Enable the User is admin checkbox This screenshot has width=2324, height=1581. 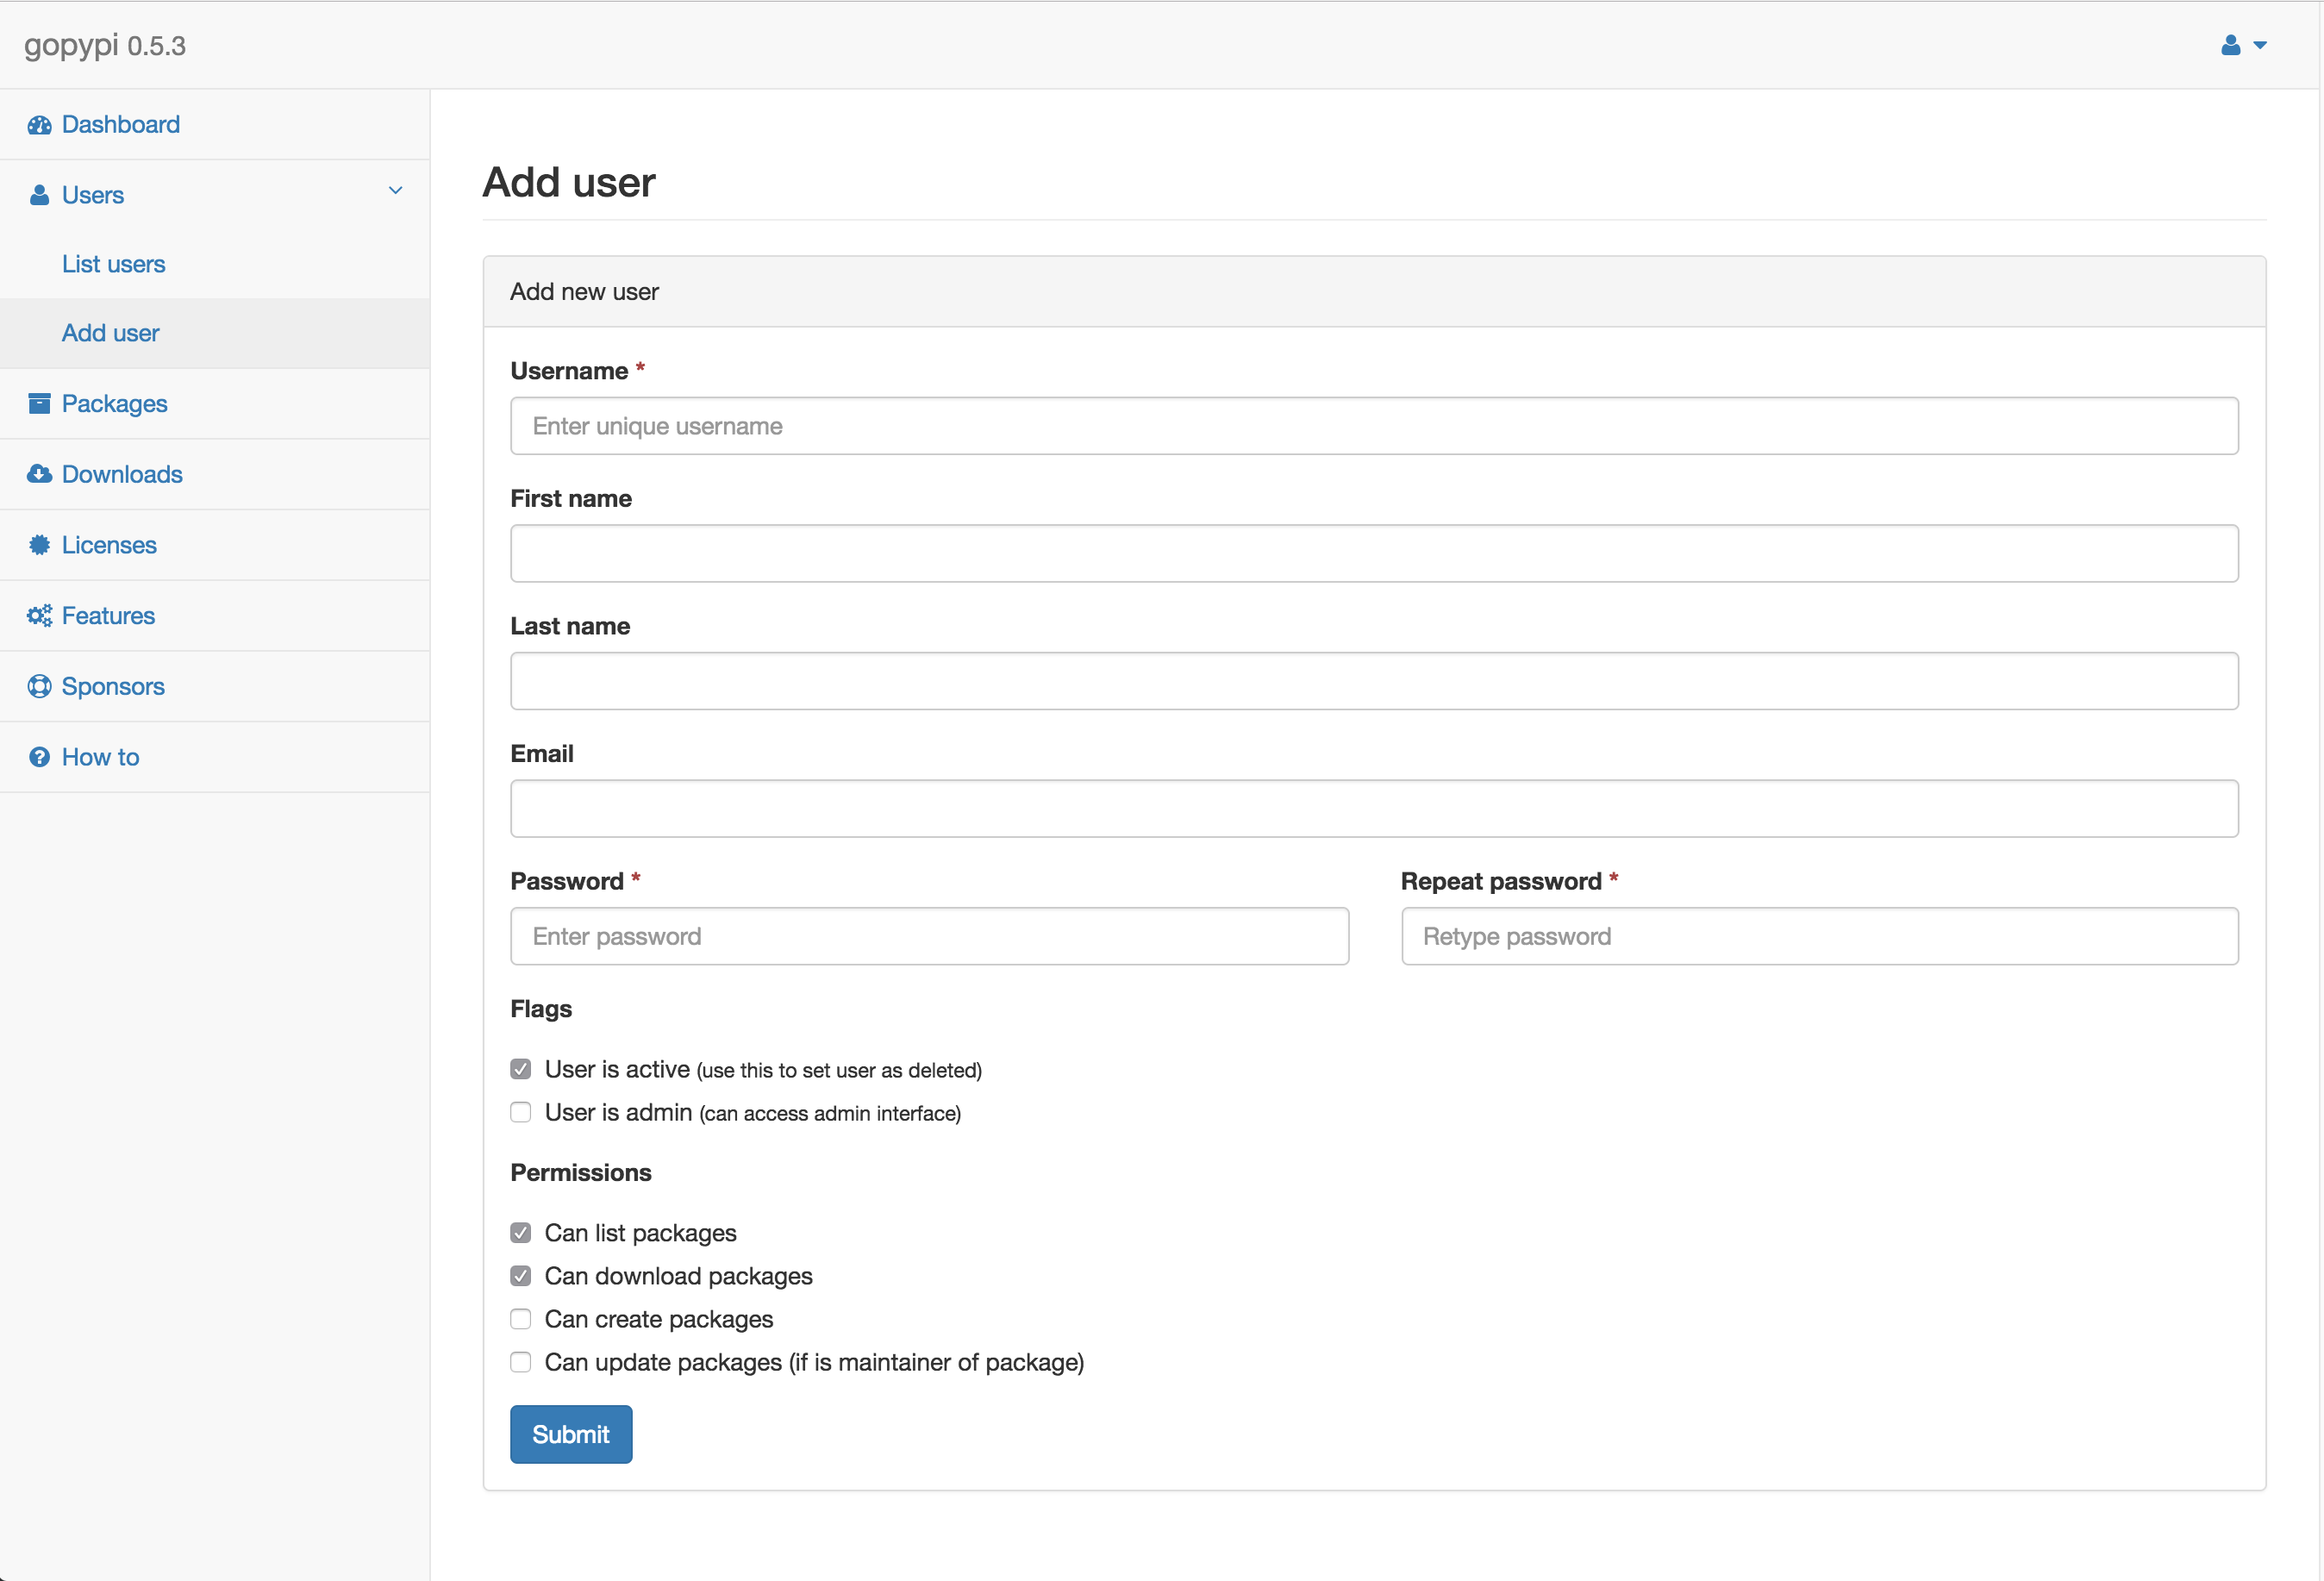(520, 1112)
